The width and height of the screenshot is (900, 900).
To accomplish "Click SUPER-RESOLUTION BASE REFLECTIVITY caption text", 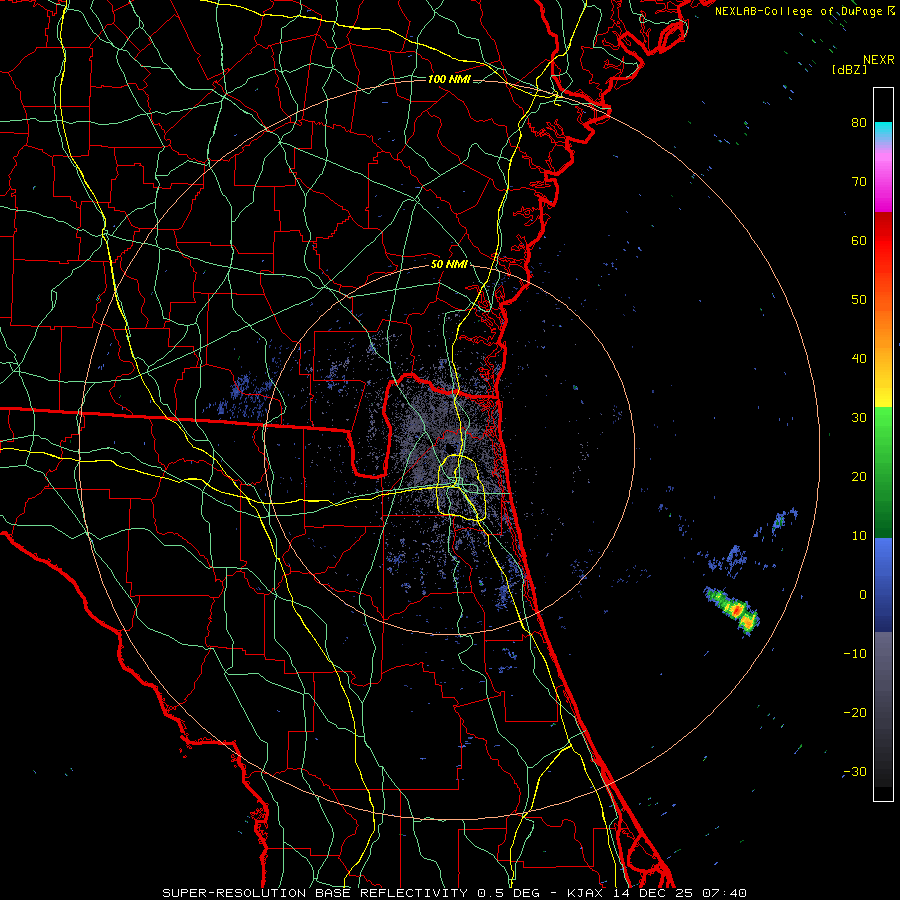I will pos(315,893).
